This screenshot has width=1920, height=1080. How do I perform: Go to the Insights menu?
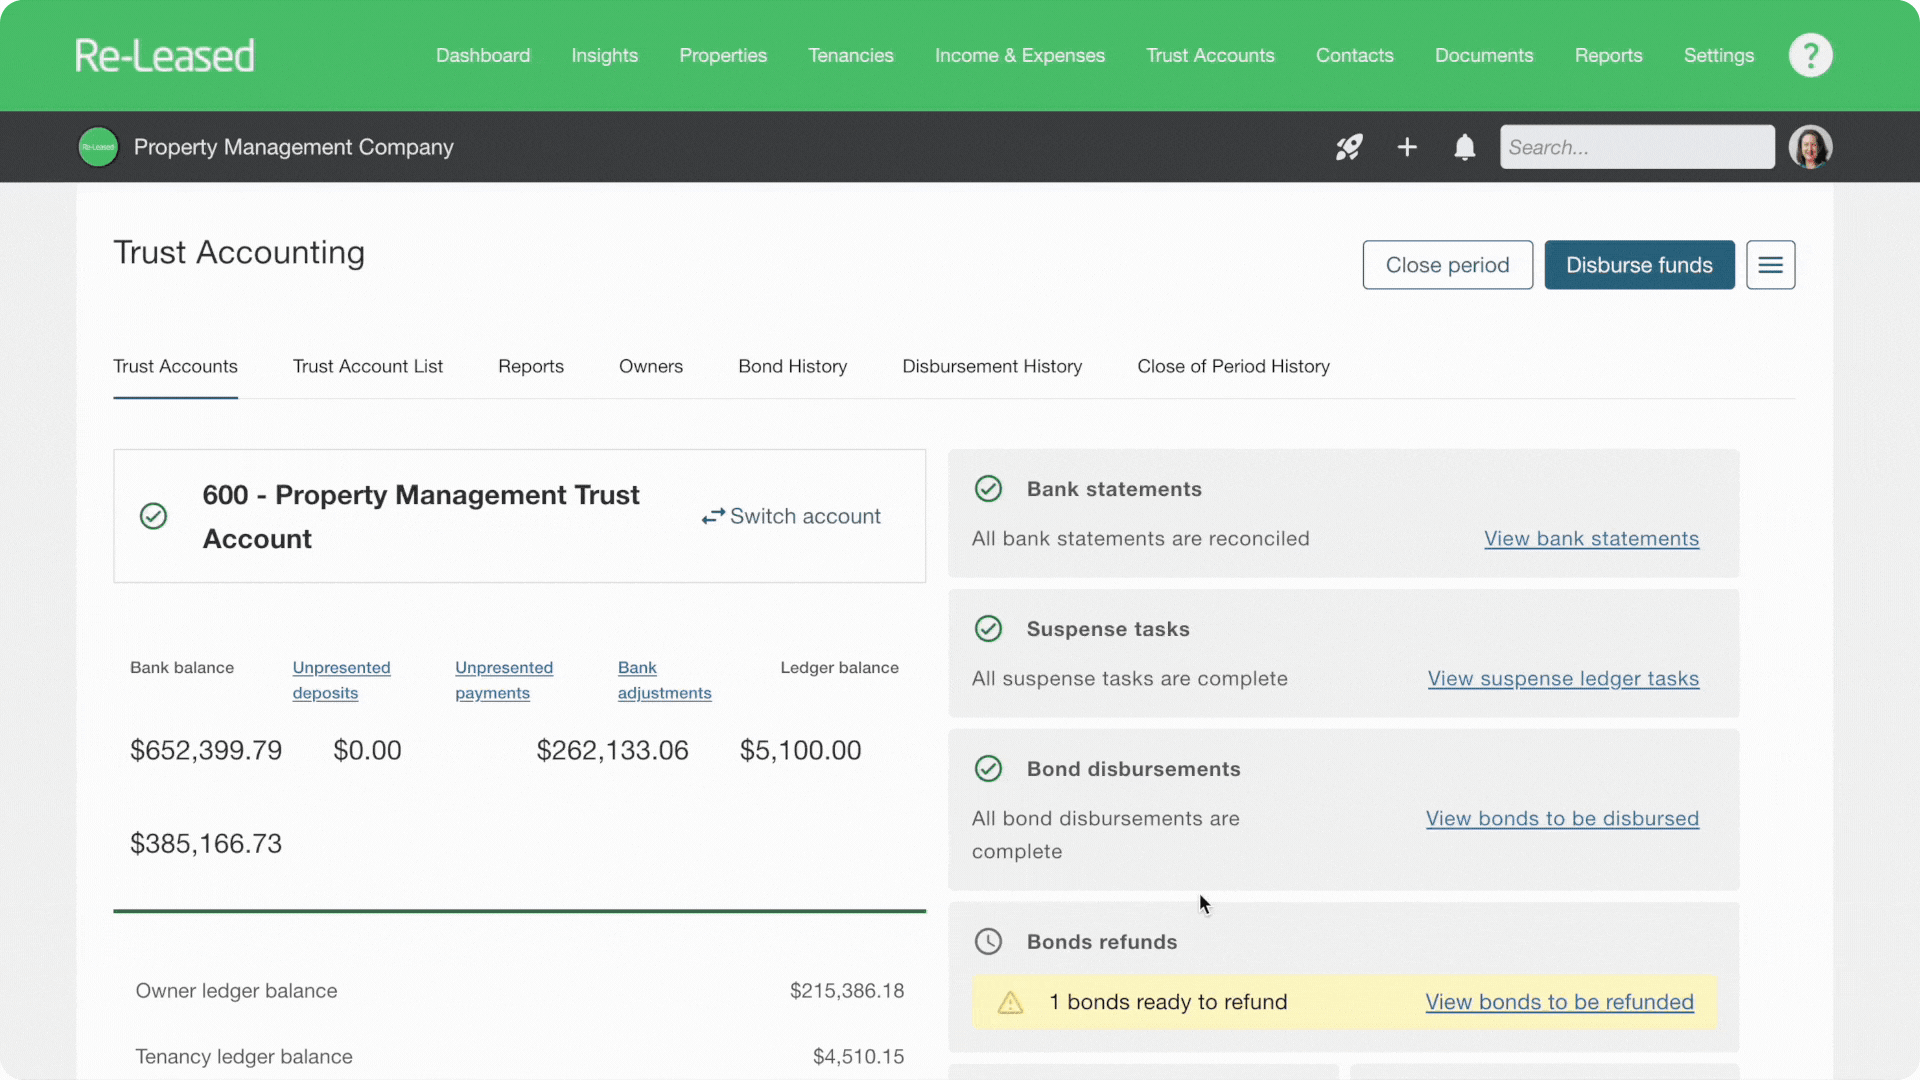point(604,56)
